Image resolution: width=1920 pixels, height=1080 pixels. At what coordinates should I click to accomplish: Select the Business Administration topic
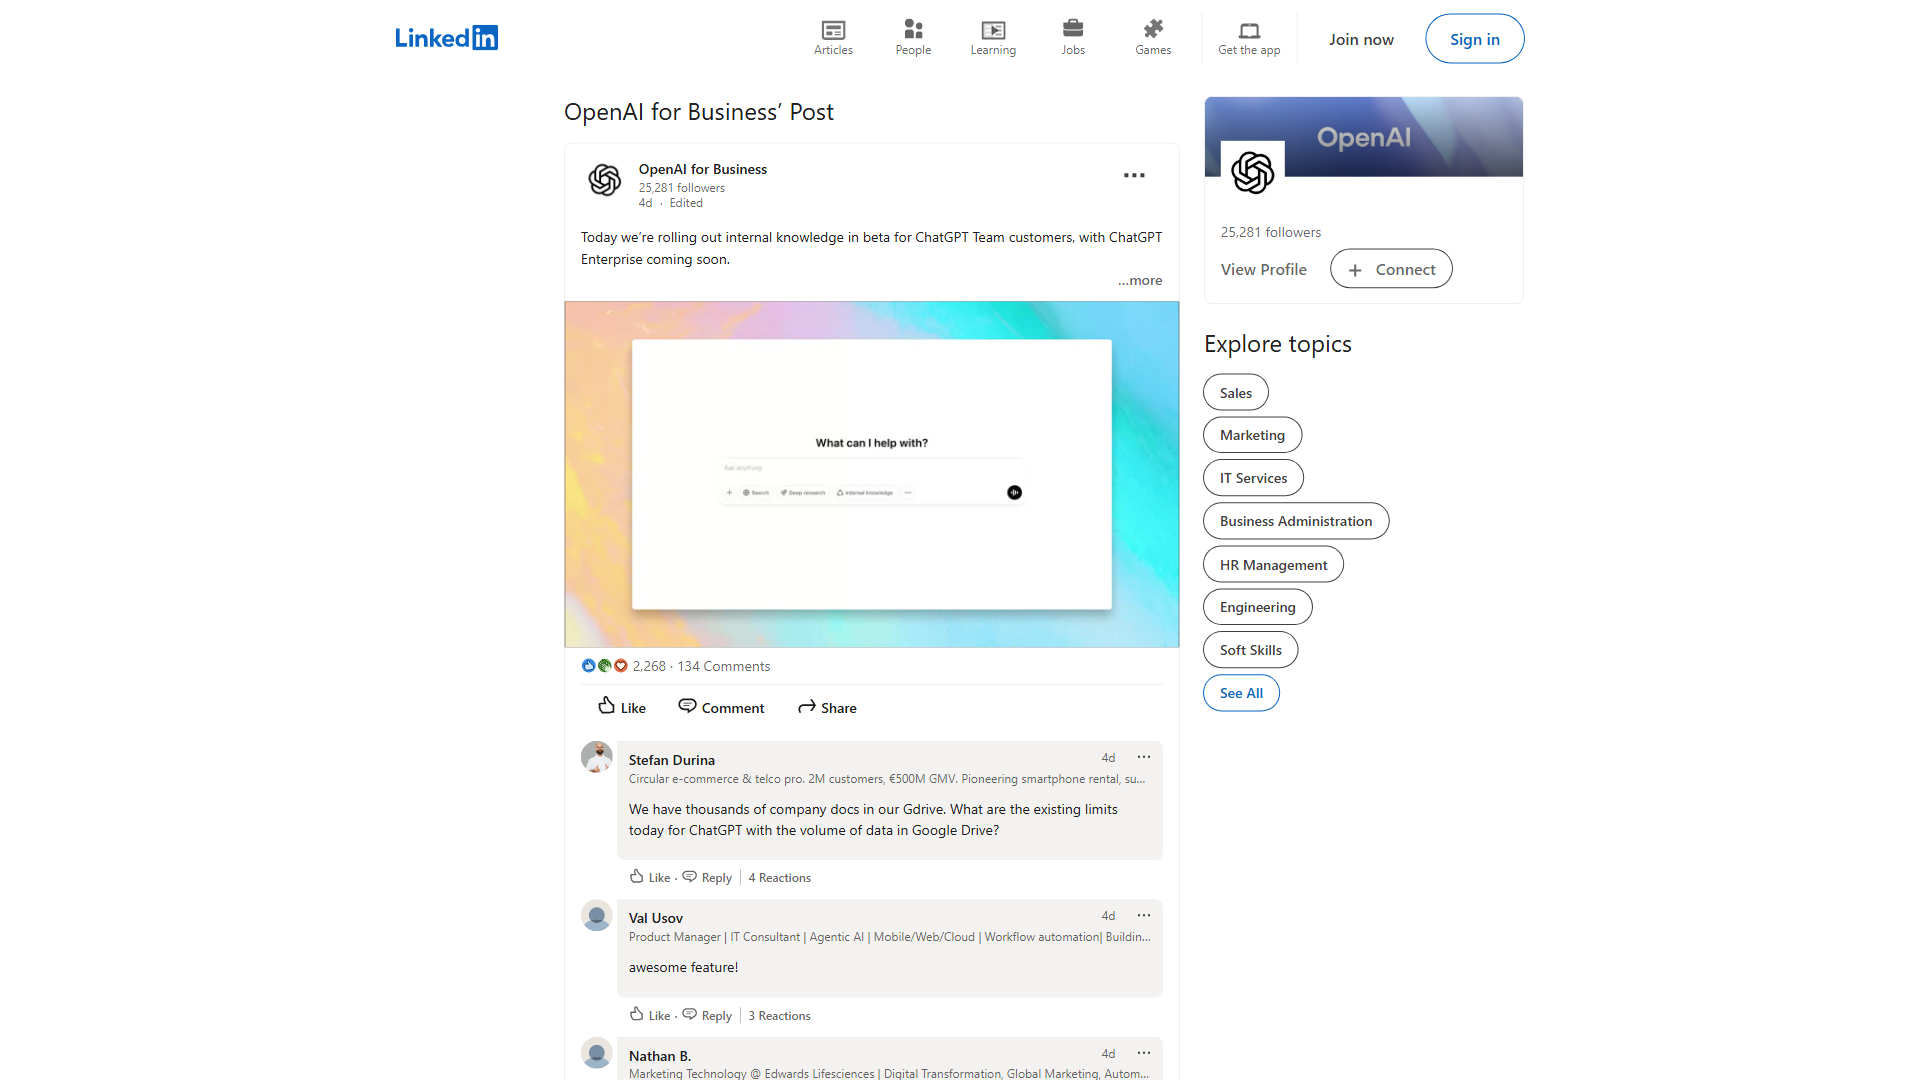1296,521
